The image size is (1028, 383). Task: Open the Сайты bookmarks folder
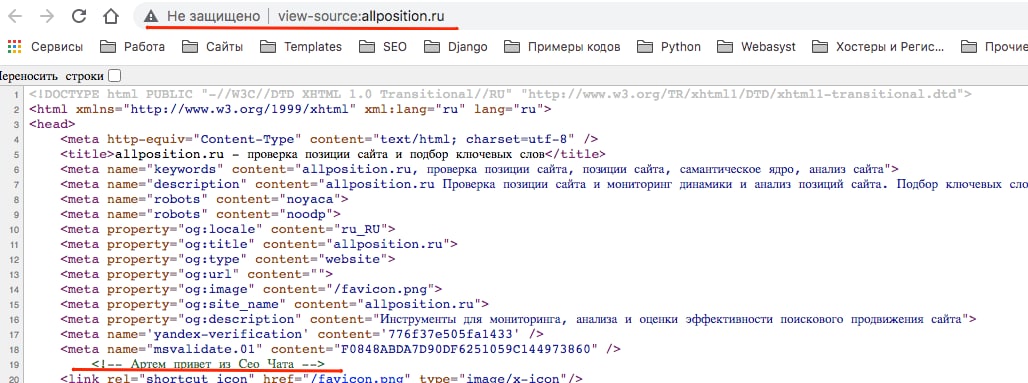212,47
